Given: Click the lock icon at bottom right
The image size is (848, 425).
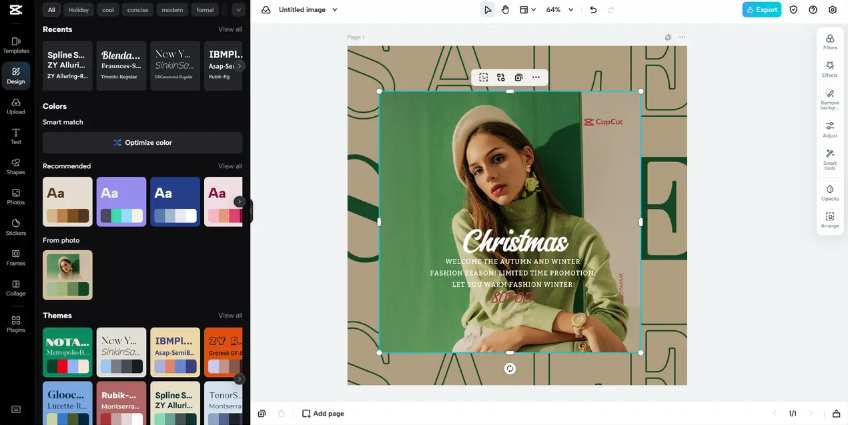Looking at the screenshot, I should click(x=836, y=414).
